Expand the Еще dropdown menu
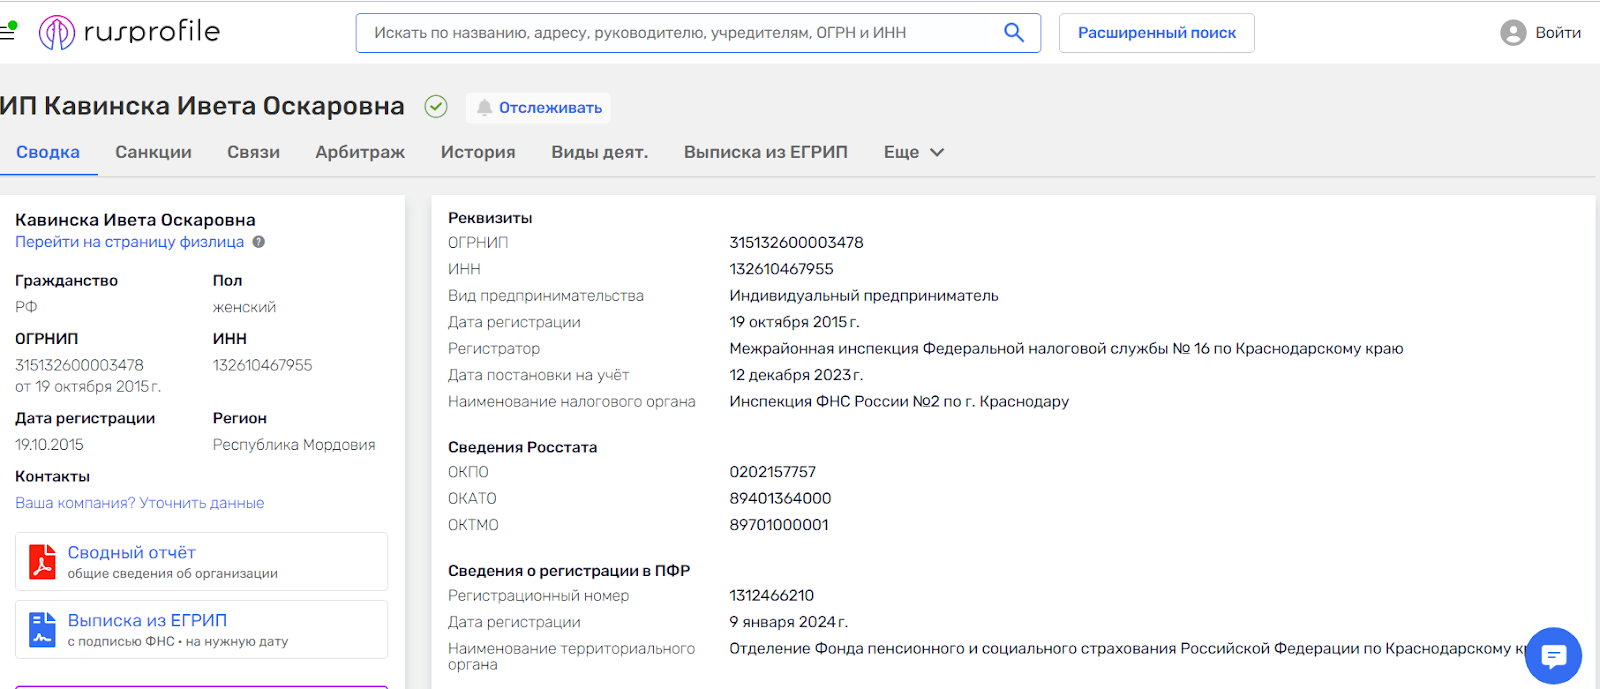 [x=913, y=152]
